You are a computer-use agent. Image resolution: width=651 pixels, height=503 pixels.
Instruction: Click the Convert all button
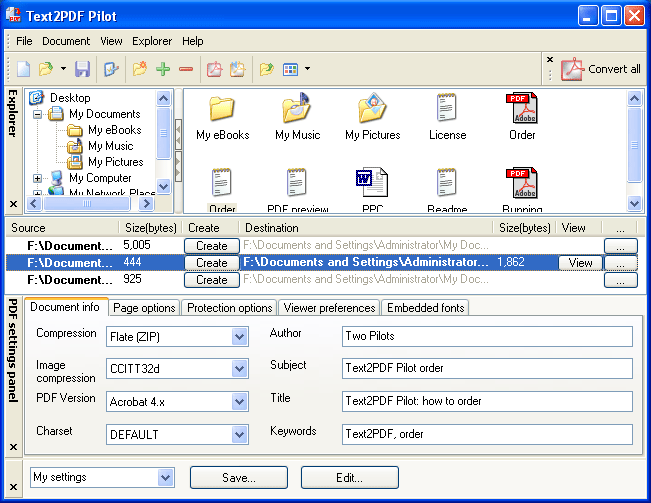click(600, 69)
